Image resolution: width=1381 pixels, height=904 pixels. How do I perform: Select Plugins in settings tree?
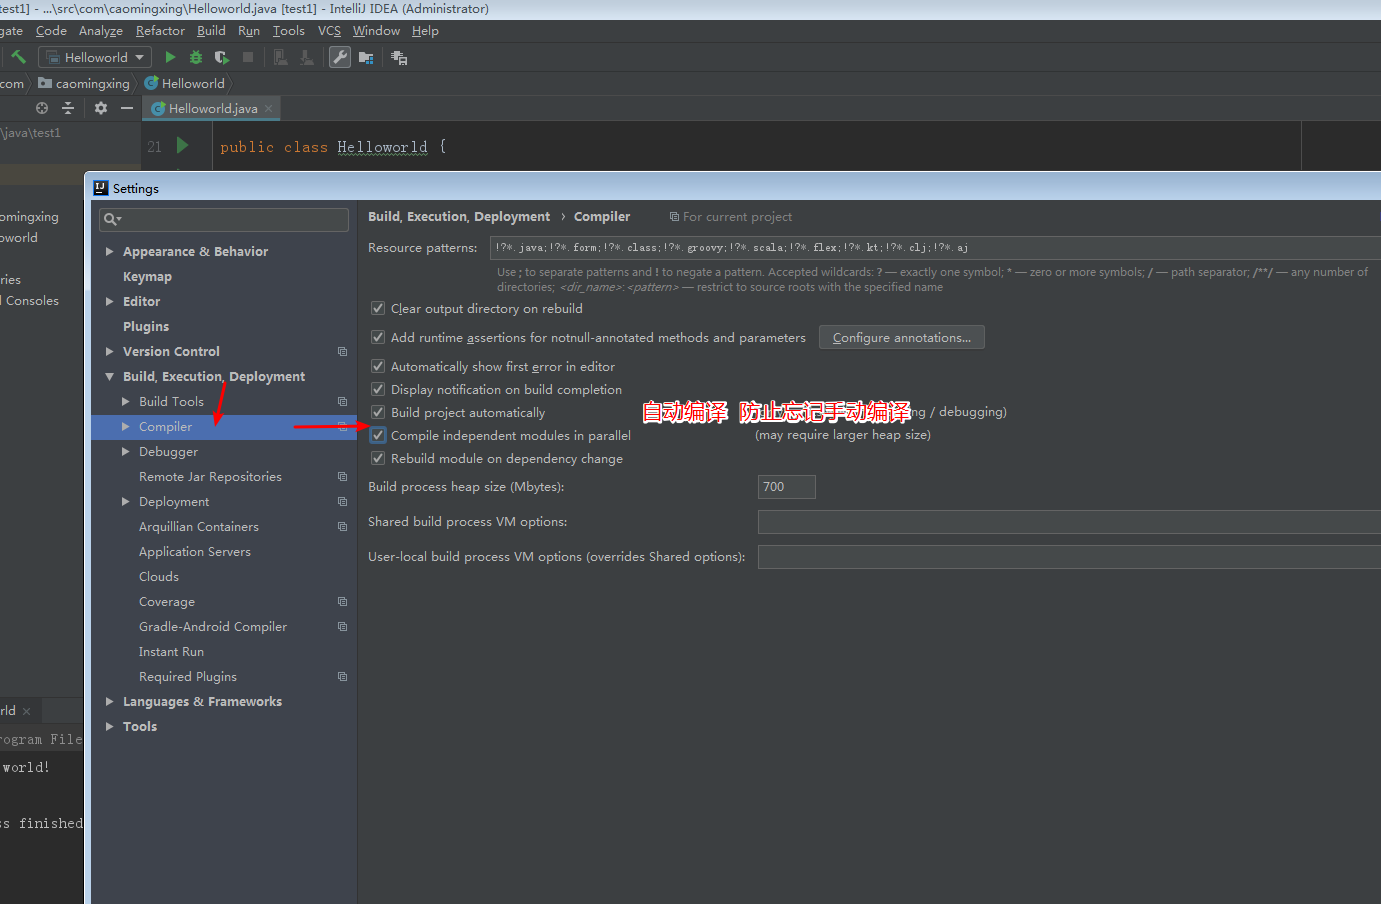146,326
